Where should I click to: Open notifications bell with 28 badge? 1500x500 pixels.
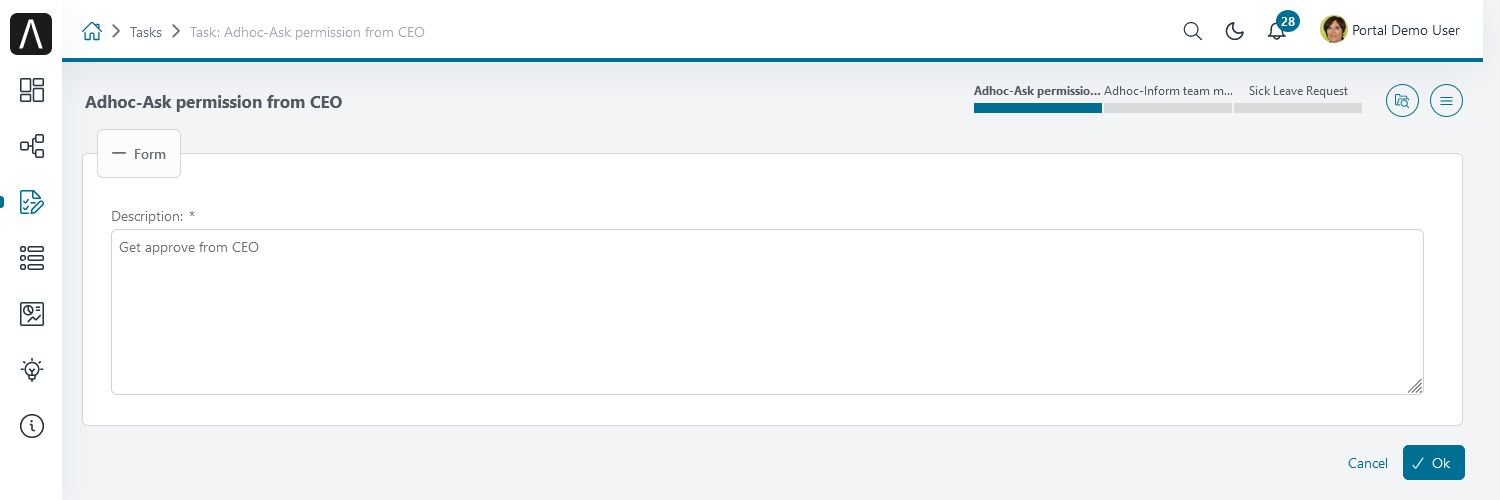(x=1277, y=31)
